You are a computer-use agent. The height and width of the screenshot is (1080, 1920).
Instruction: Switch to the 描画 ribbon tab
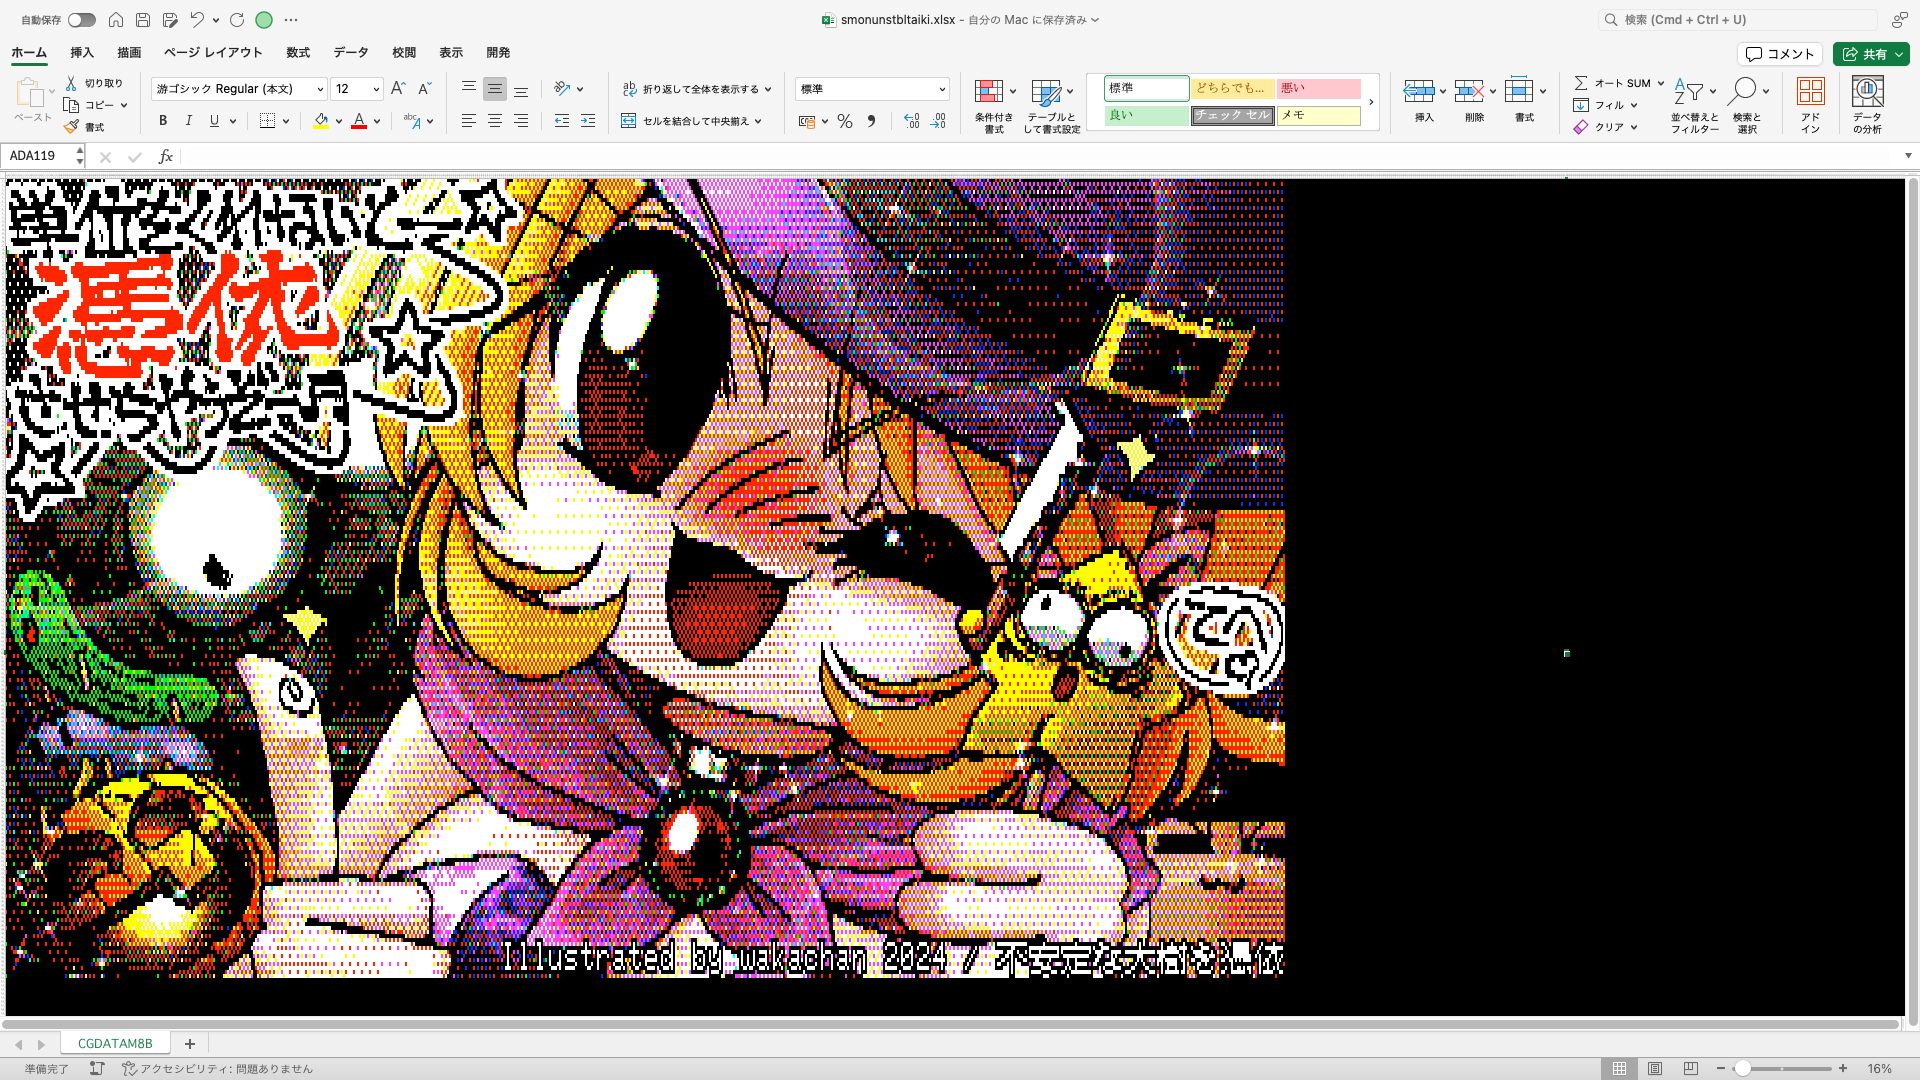click(x=129, y=53)
